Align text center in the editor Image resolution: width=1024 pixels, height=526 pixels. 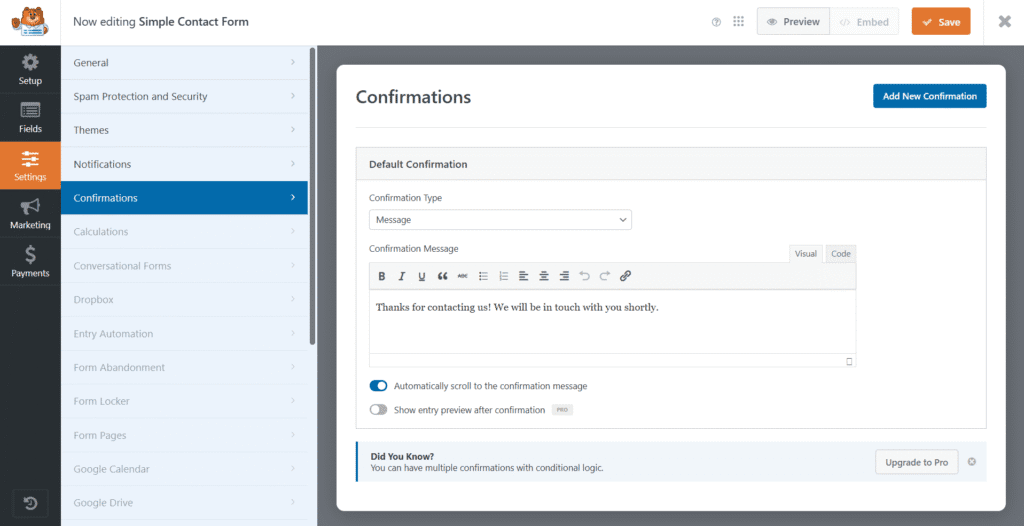[x=544, y=276]
